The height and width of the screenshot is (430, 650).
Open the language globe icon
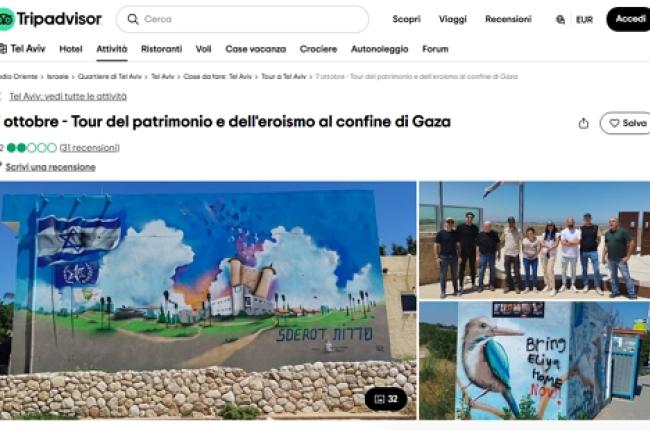click(x=560, y=19)
